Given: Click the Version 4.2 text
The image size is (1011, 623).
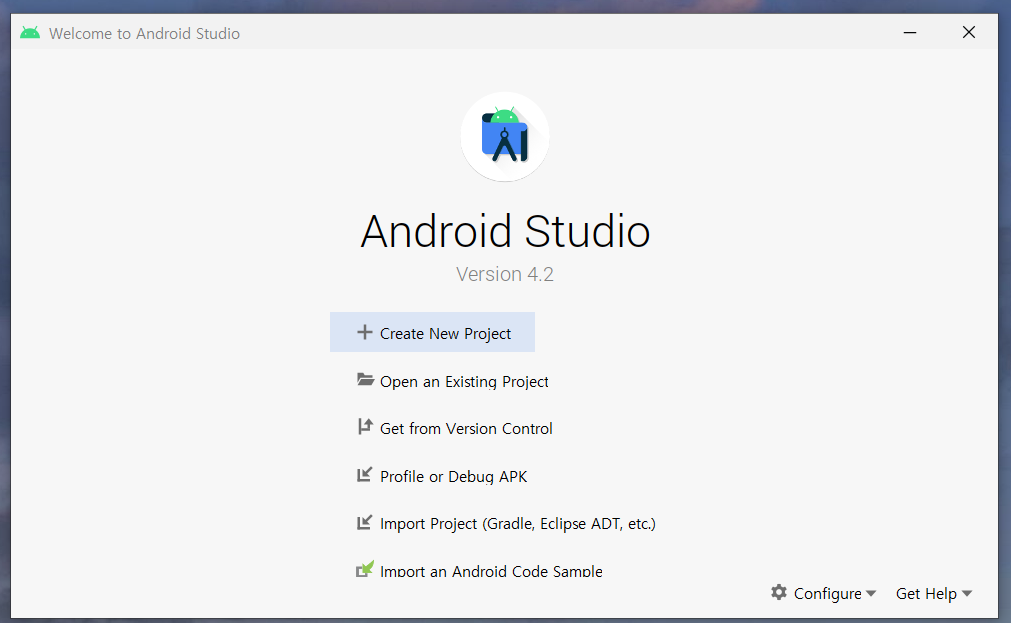Looking at the screenshot, I should coord(505,274).
